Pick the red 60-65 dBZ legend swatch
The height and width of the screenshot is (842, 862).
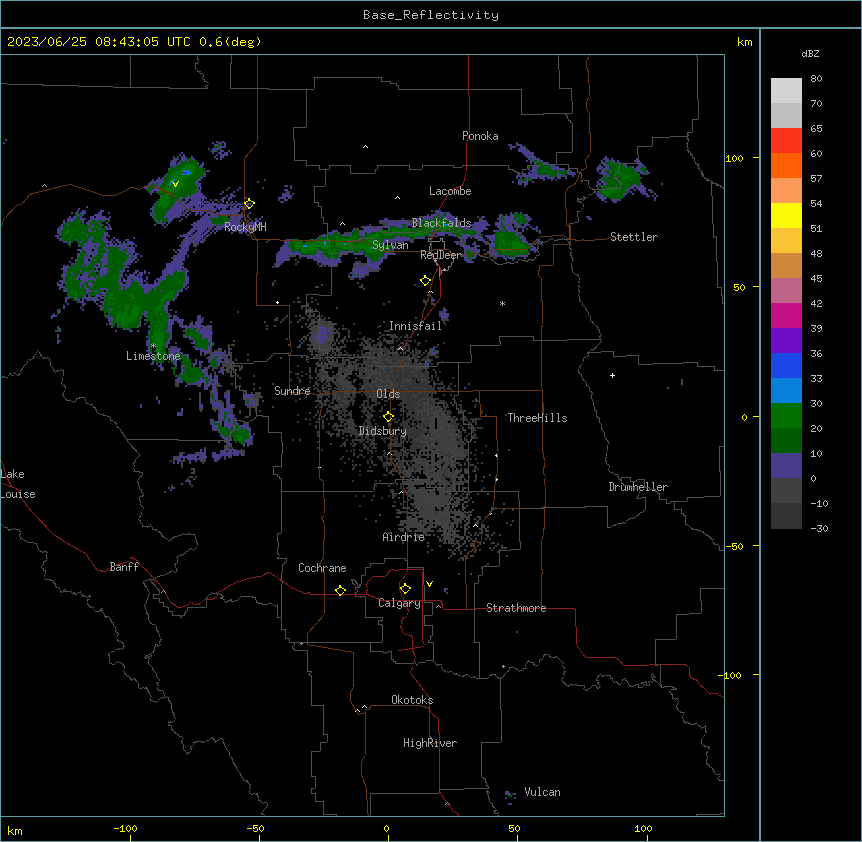coord(786,140)
